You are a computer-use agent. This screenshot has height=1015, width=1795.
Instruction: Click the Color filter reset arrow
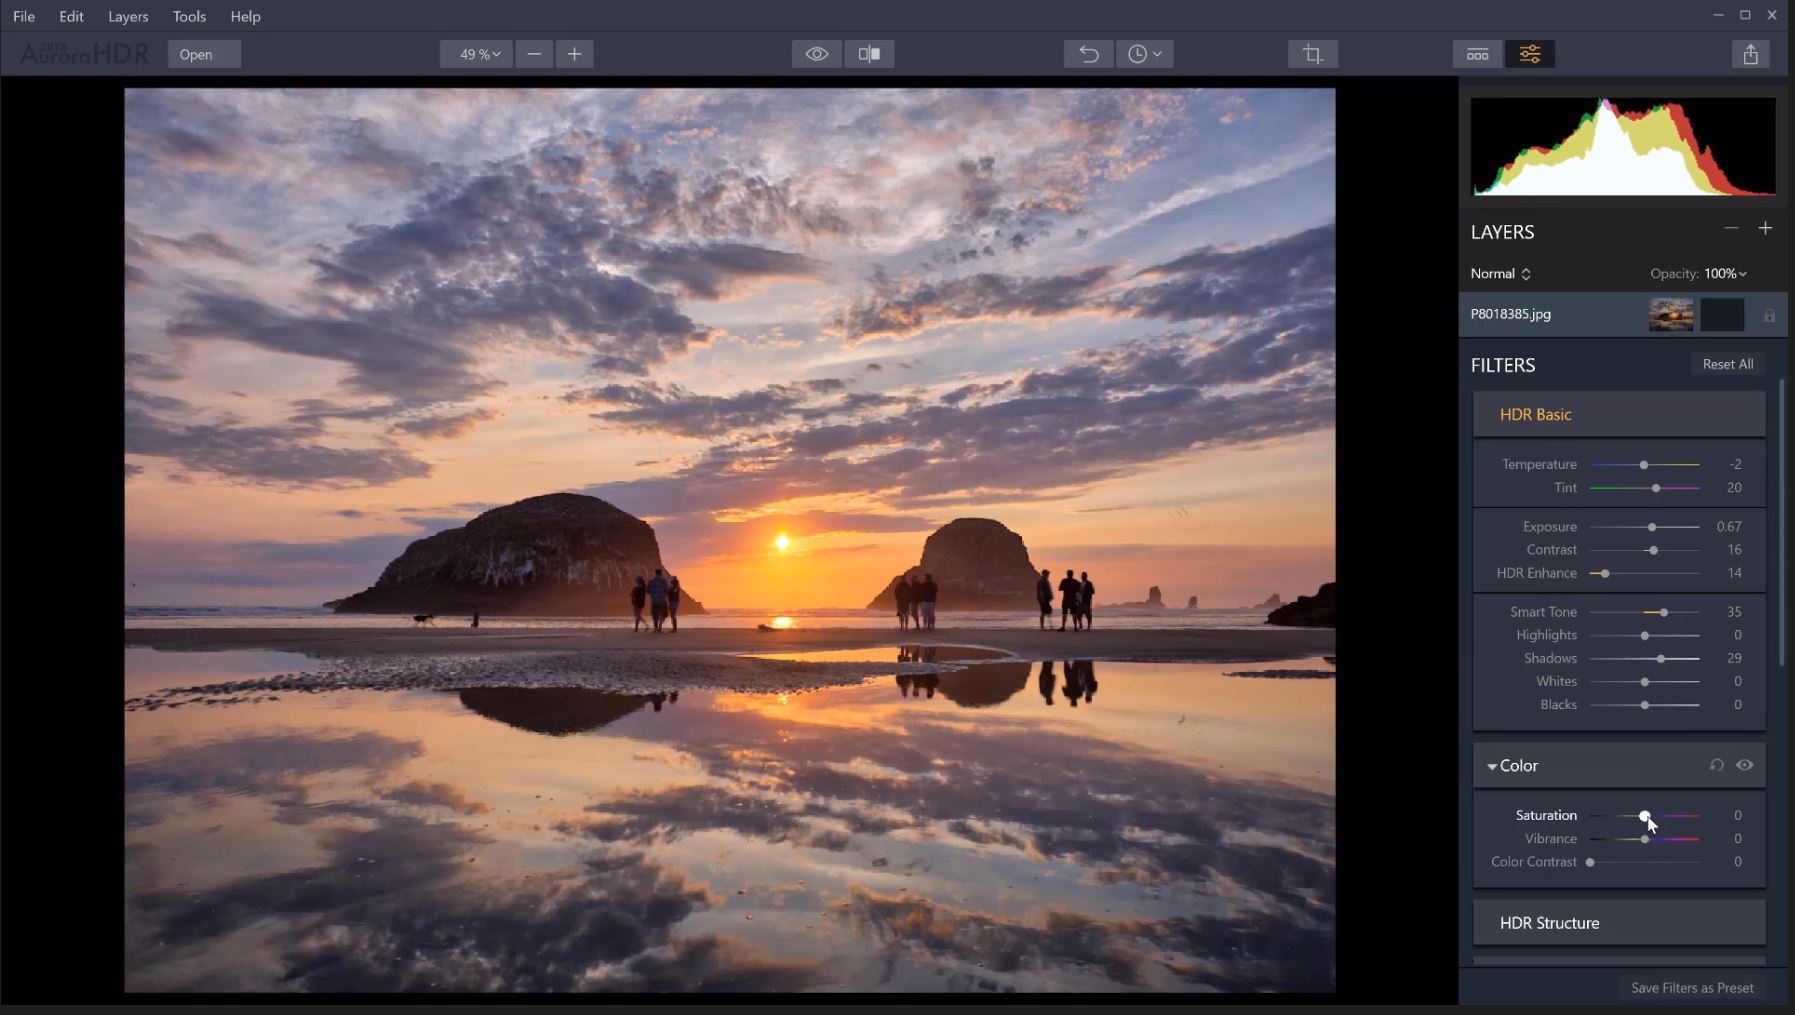pyautogui.click(x=1715, y=765)
